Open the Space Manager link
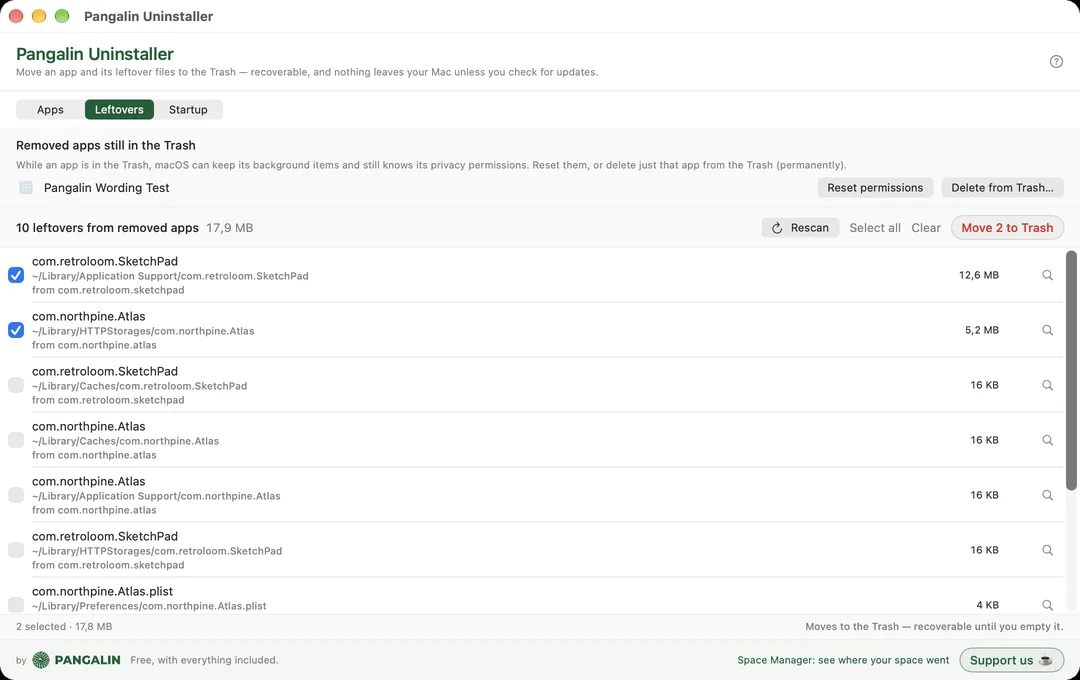The height and width of the screenshot is (680, 1080). [843, 660]
